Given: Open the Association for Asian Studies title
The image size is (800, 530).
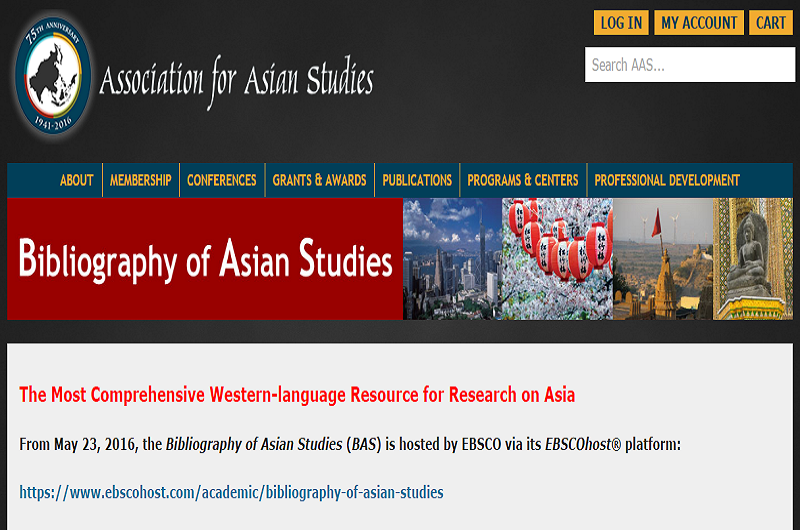Looking at the screenshot, I should 237,81.
